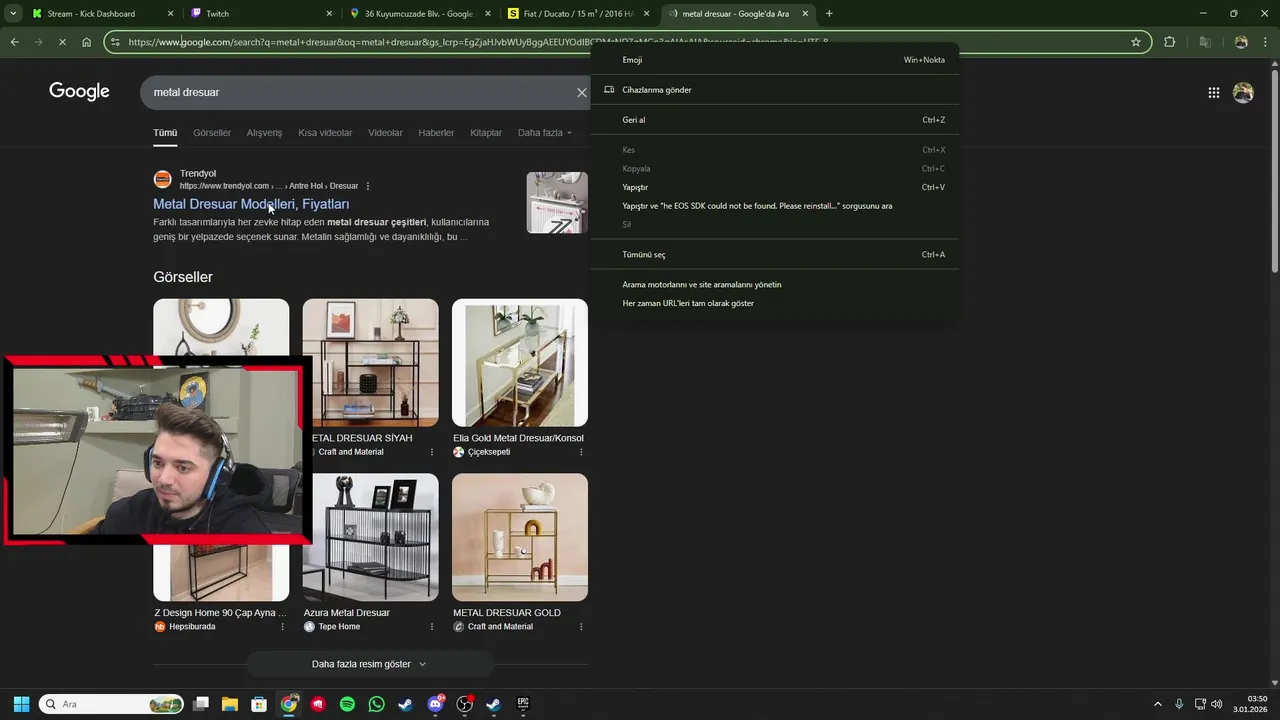Open a new tab with plus button
Image resolution: width=1280 pixels, height=720 pixels.
point(829,14)
